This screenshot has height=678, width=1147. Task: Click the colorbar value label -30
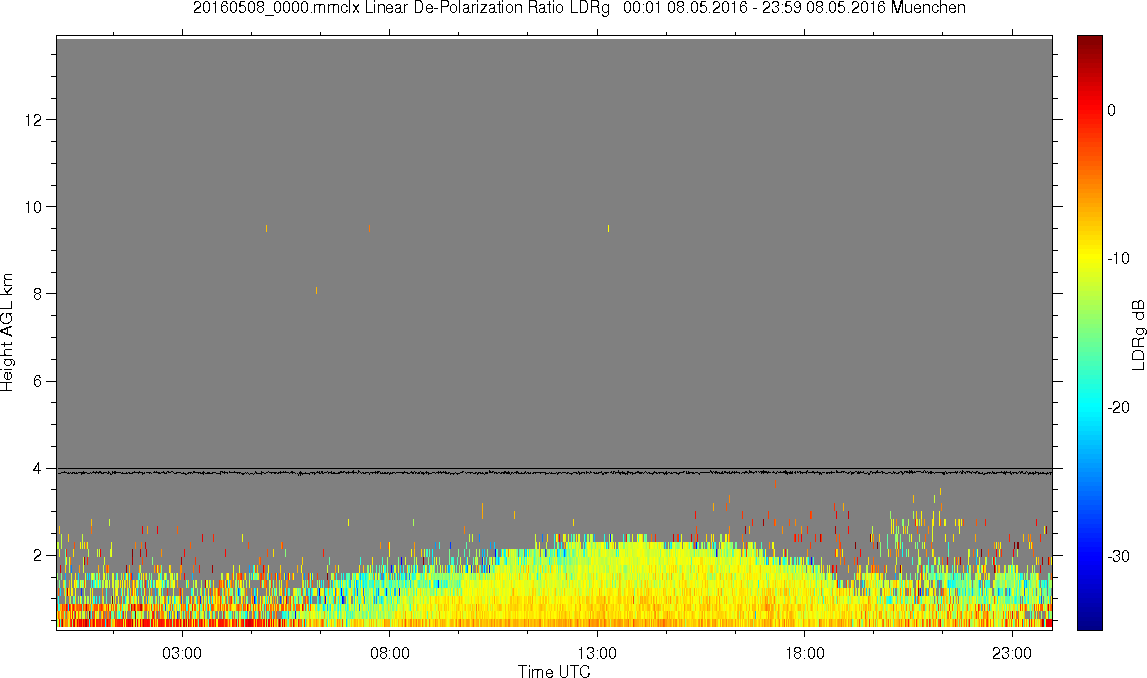click(x=1118, y=557)
